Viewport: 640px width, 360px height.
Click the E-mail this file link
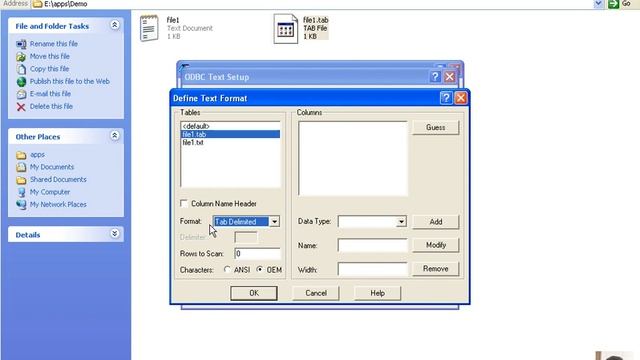pos(50,94)
